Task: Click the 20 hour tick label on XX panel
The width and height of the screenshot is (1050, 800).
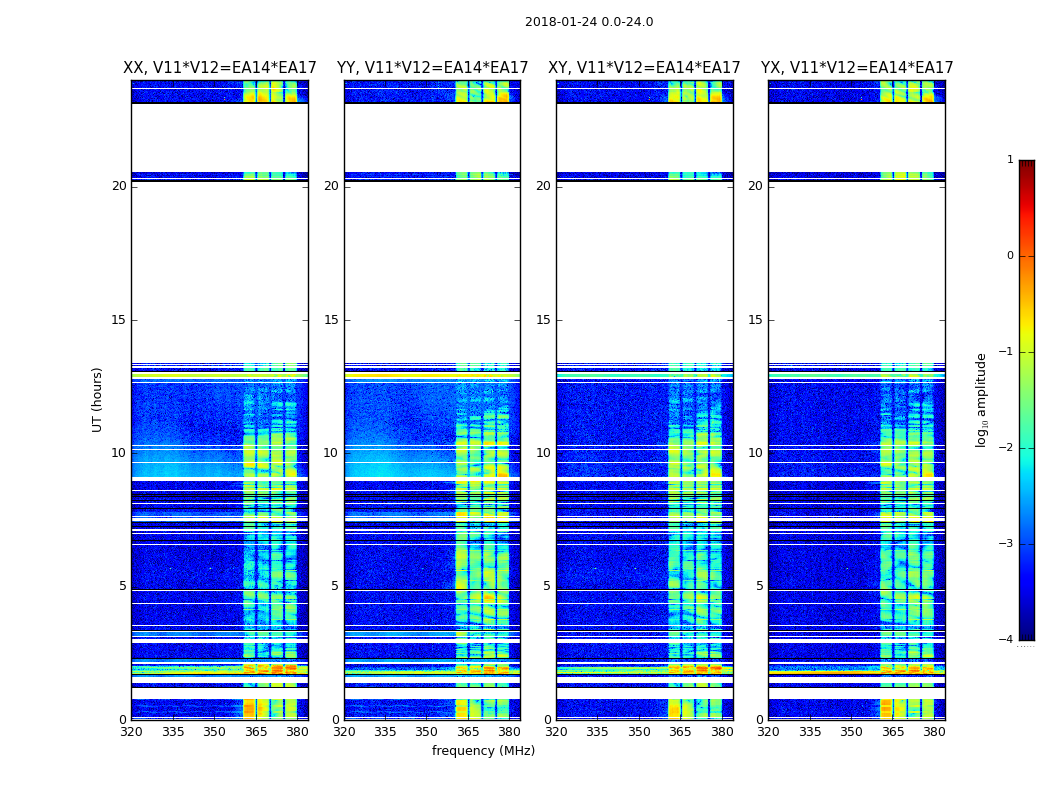Action: [x=119, y=186]
